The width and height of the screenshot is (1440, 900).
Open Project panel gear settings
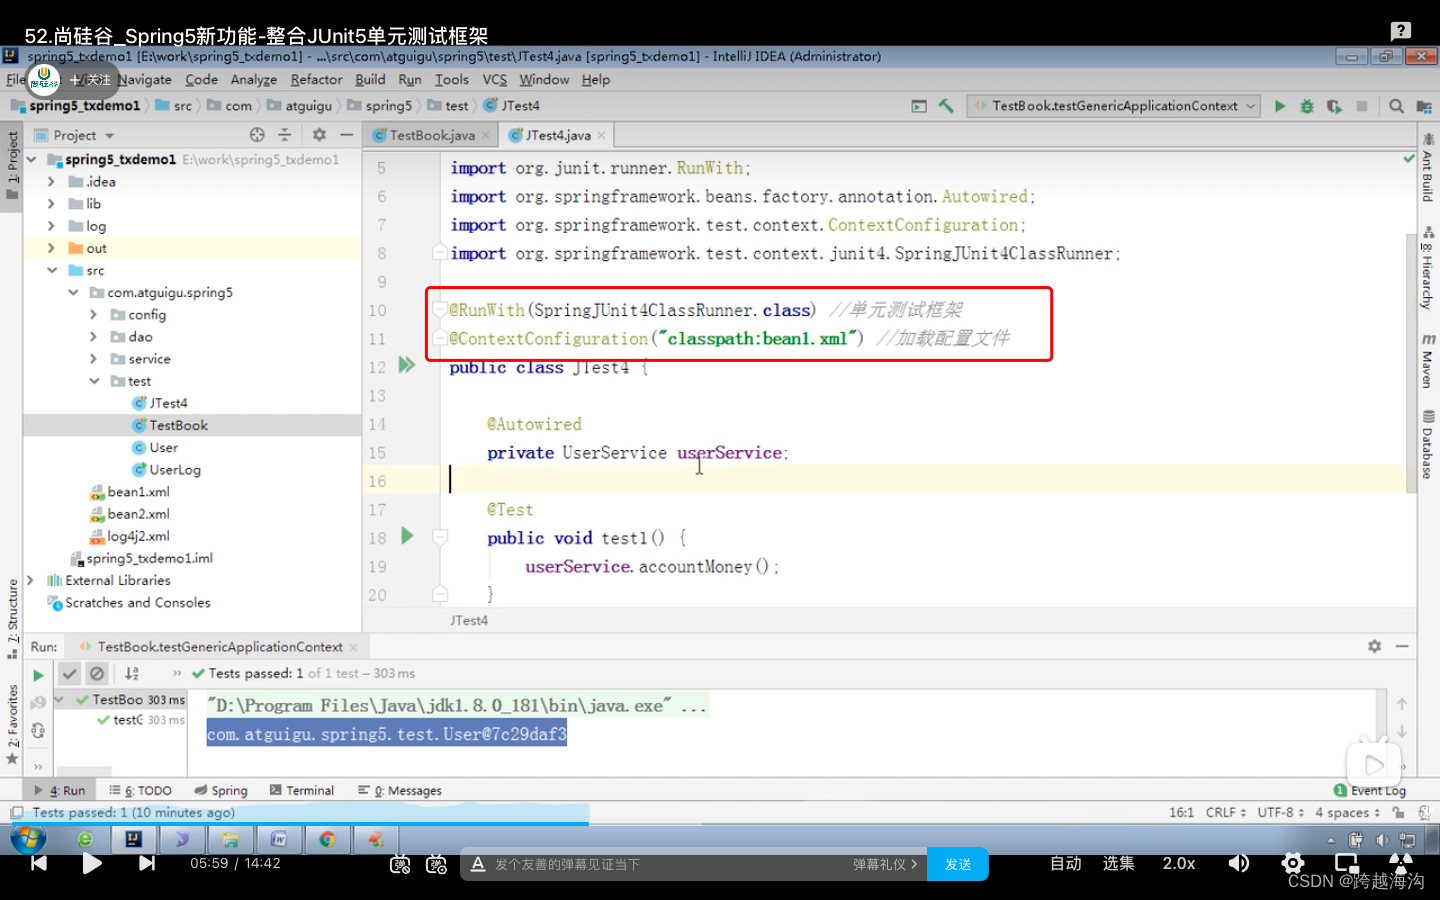(x=319, y=135)
